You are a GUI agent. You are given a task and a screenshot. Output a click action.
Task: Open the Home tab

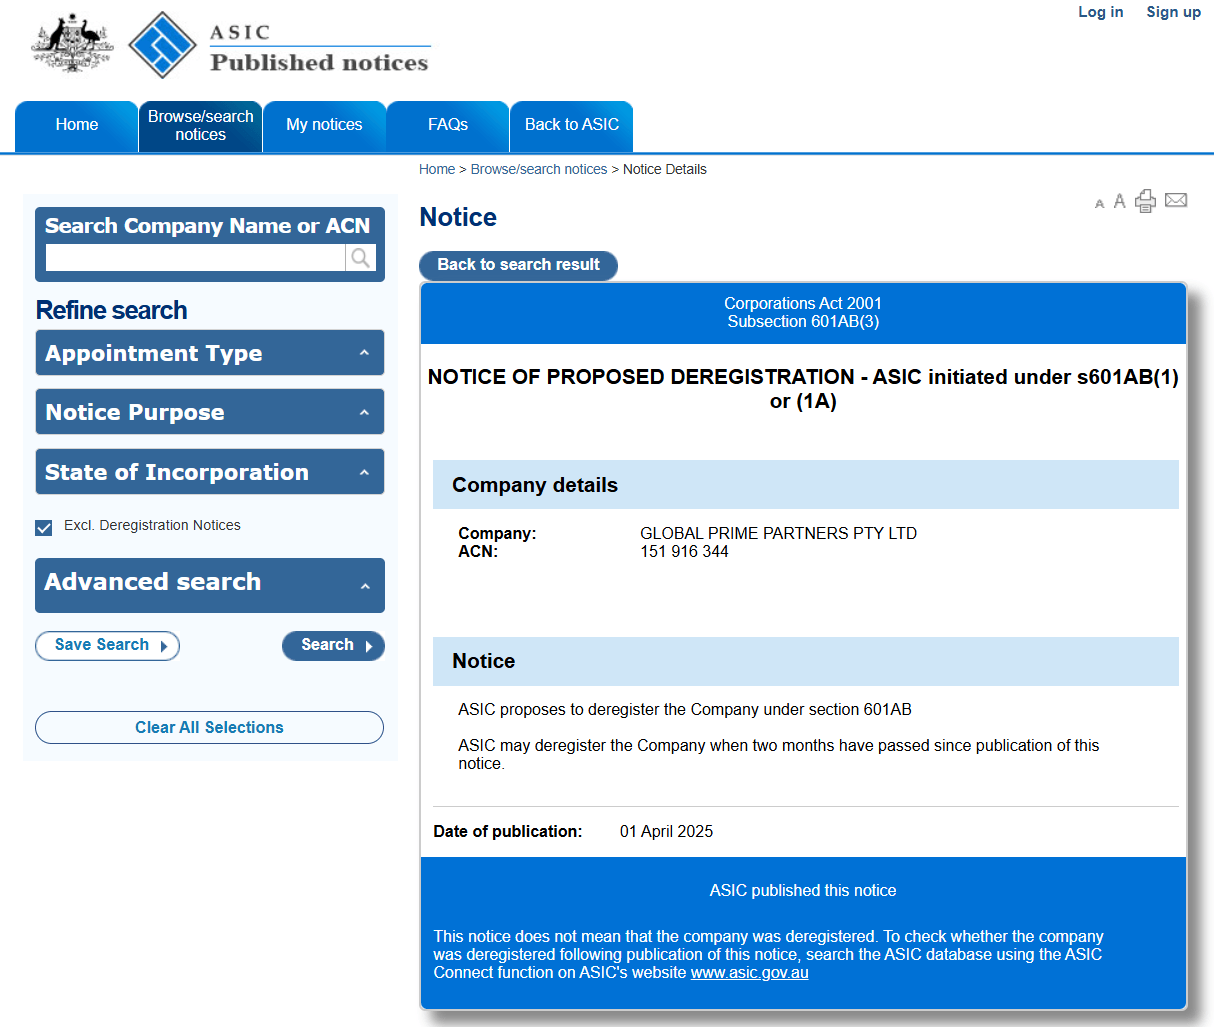point(77,126)
